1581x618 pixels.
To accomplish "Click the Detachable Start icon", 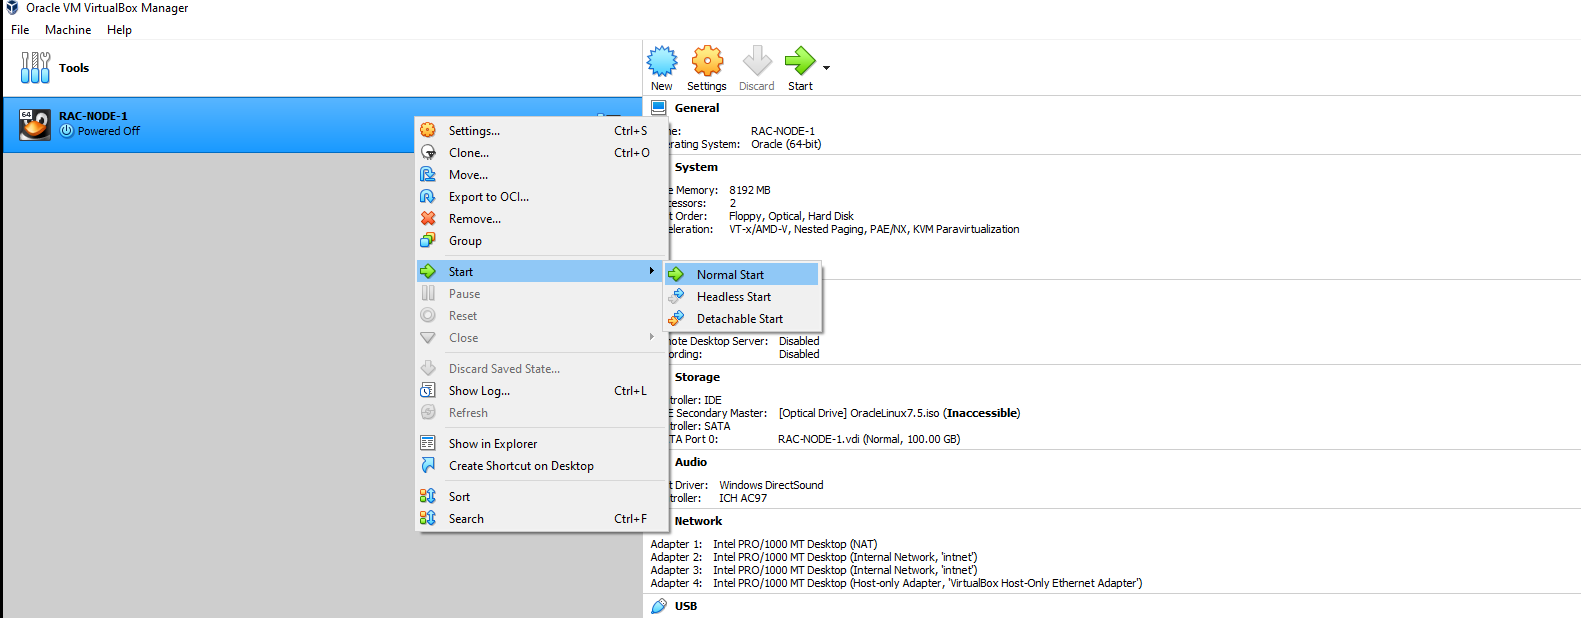I will tap(676, 318).
